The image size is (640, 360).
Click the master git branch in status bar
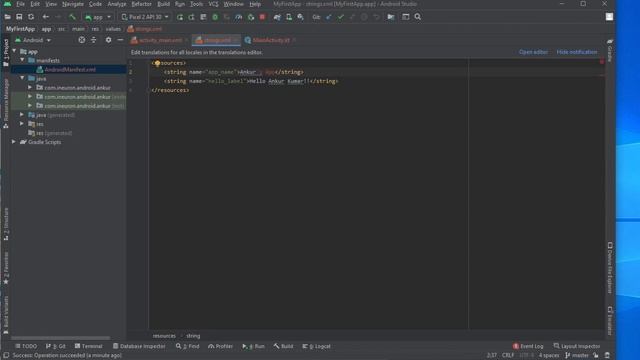[576, 356]
